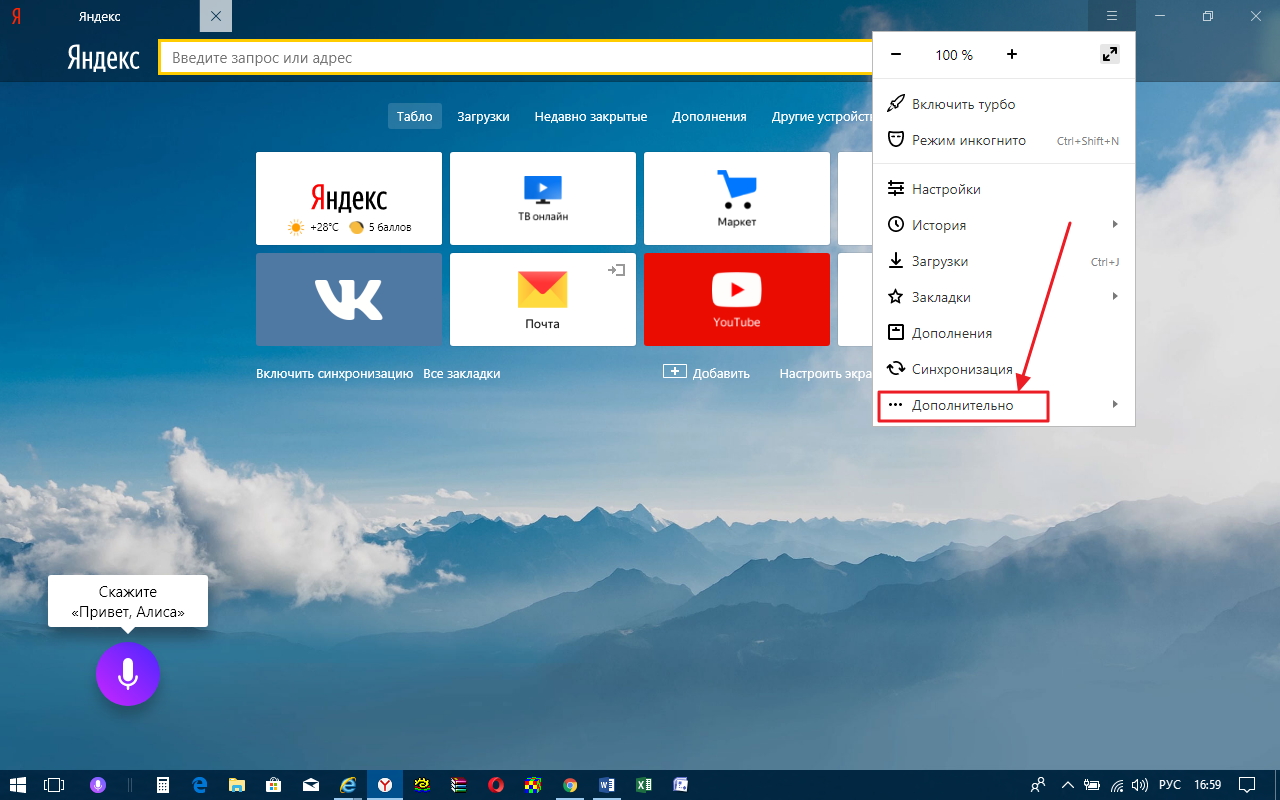Click login icon on Почта tile
The image size is (1280, 800).
[x=617, y=270]
